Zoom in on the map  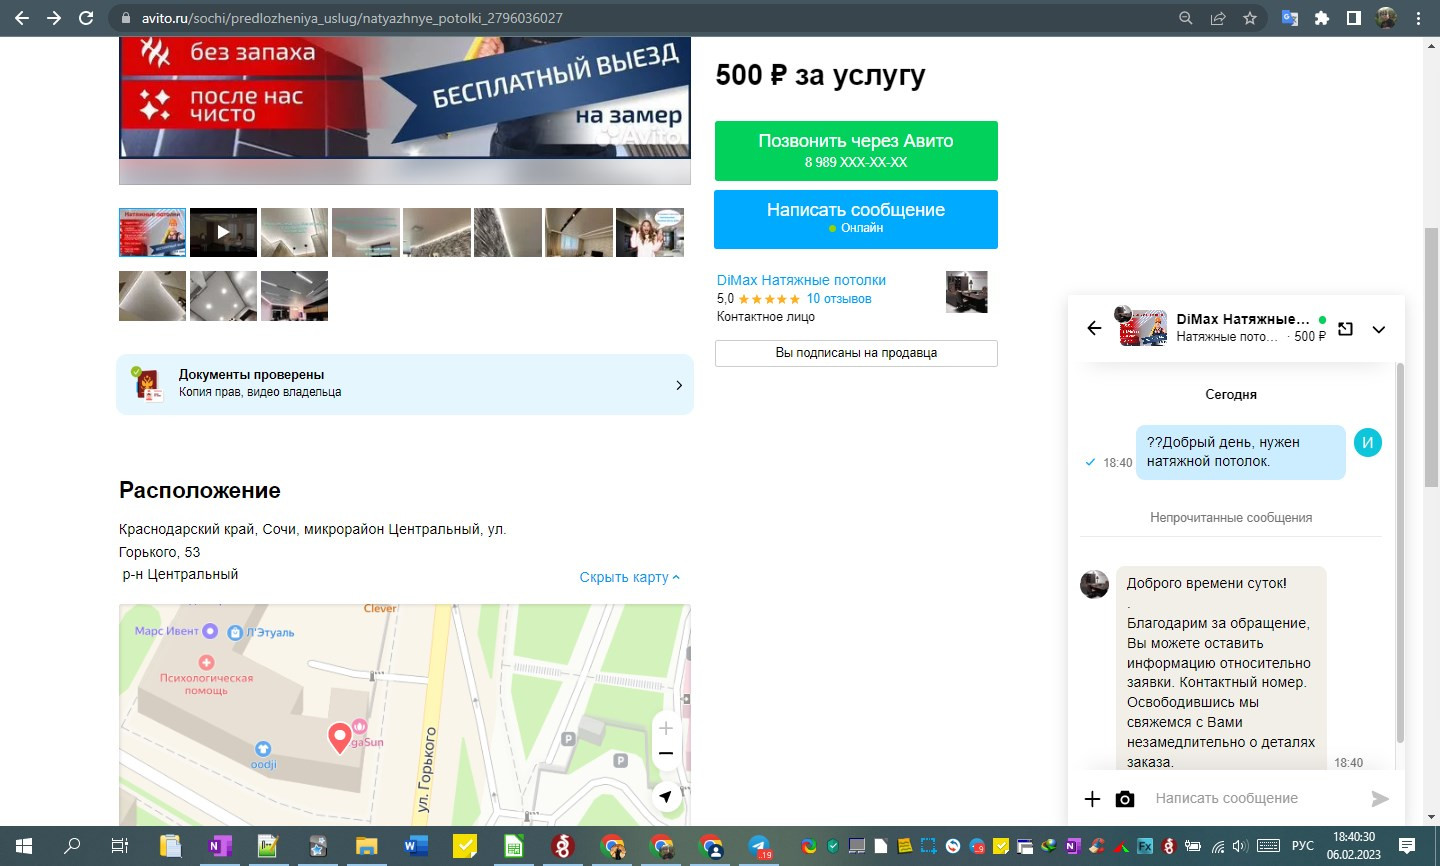click(x=666, y=728)
